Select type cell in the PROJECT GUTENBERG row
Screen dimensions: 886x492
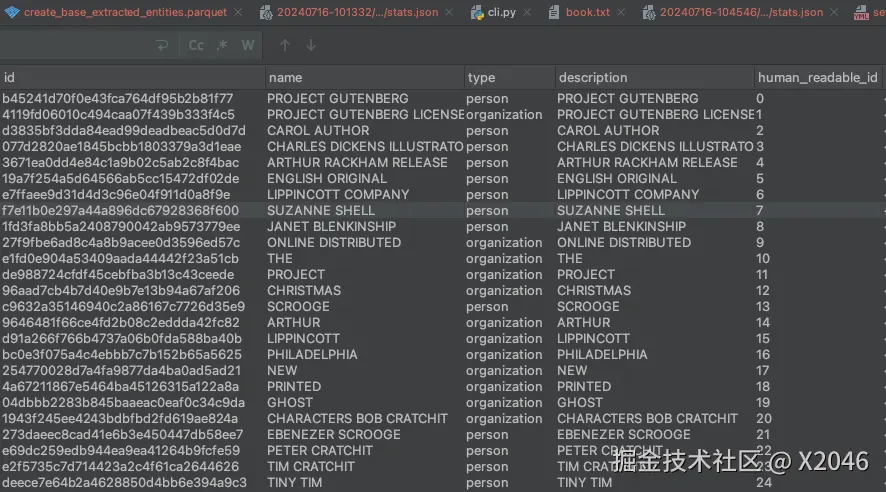[487, 98]
